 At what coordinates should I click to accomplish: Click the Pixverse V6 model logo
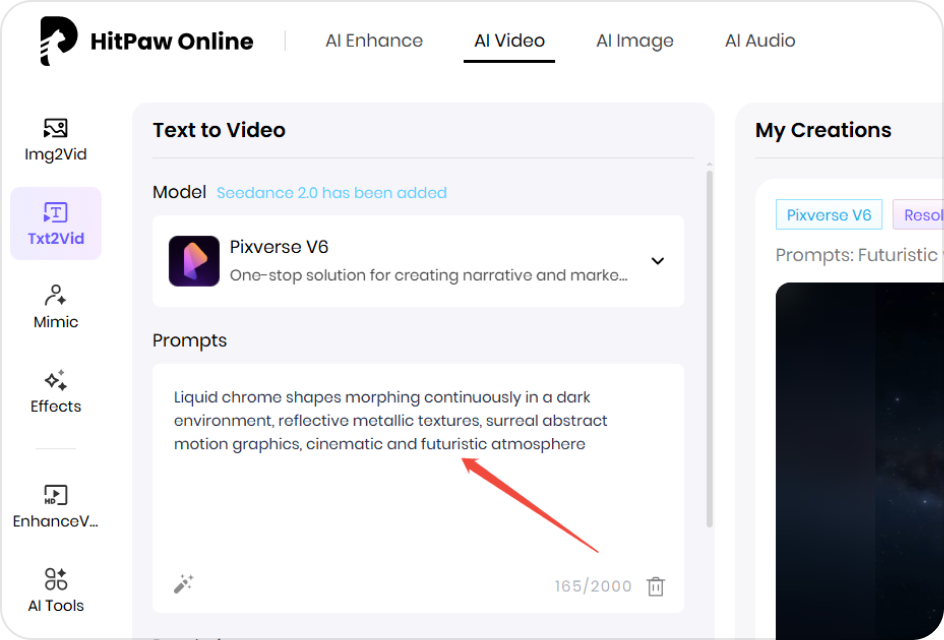click(x=194, y=261)
